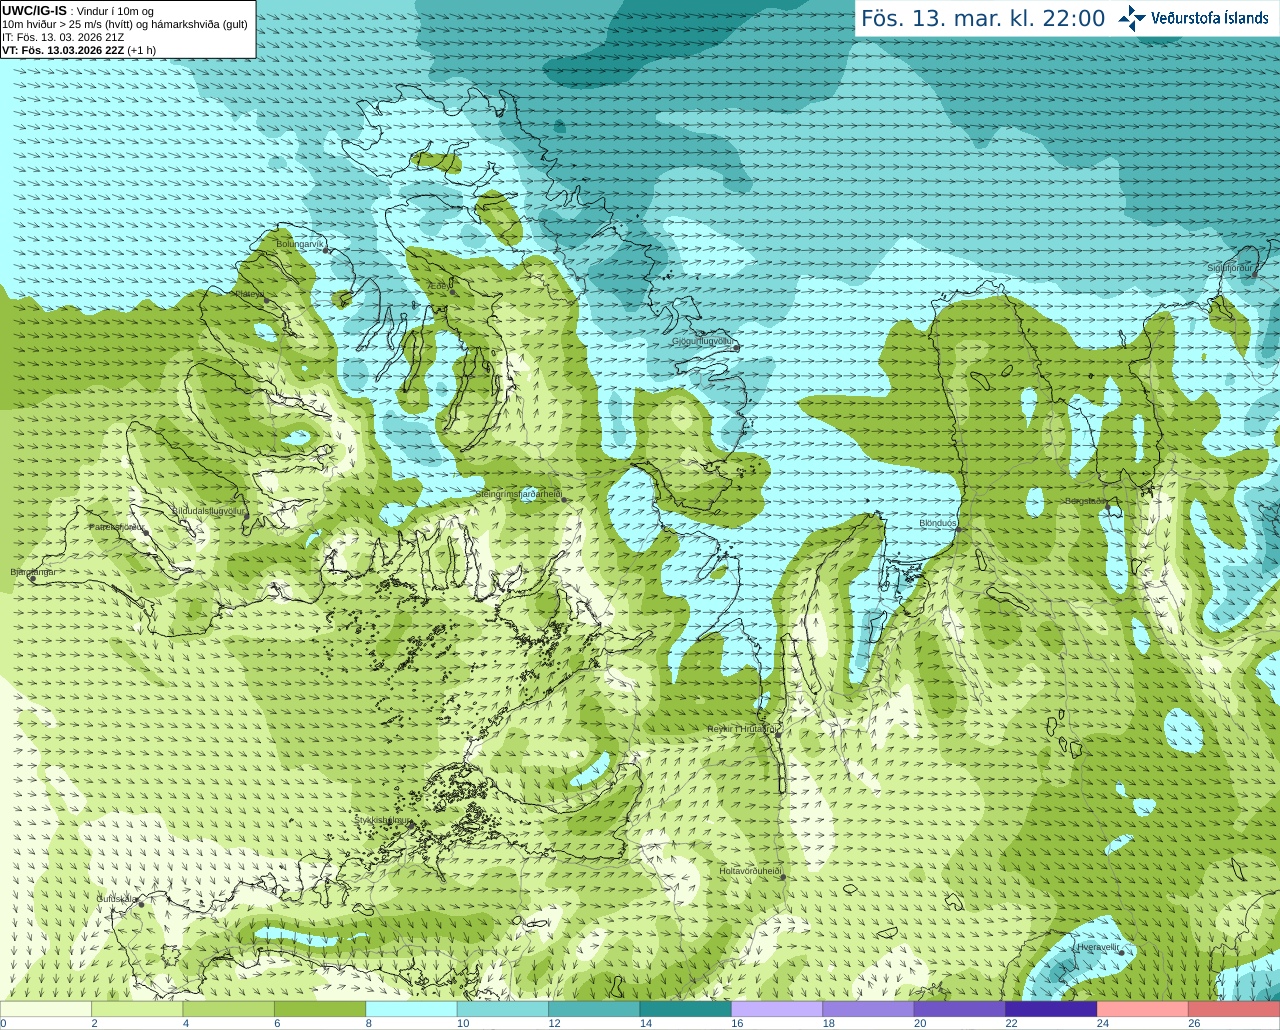Click the Gufuskálar station label
This screenshot has width=1280, height=1030.
117,899
